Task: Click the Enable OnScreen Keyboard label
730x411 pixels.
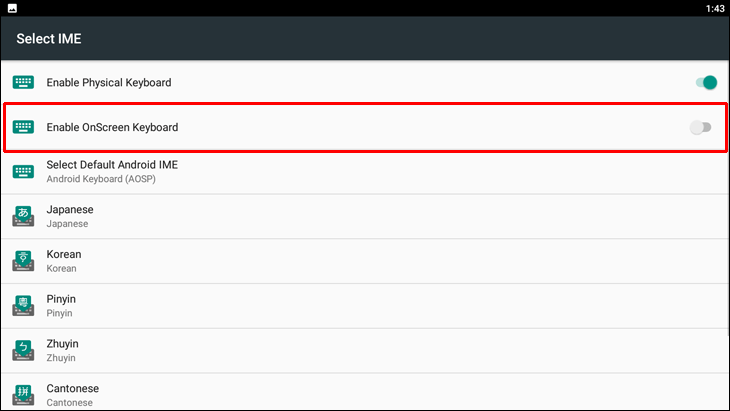Action: tap(112, 127)
